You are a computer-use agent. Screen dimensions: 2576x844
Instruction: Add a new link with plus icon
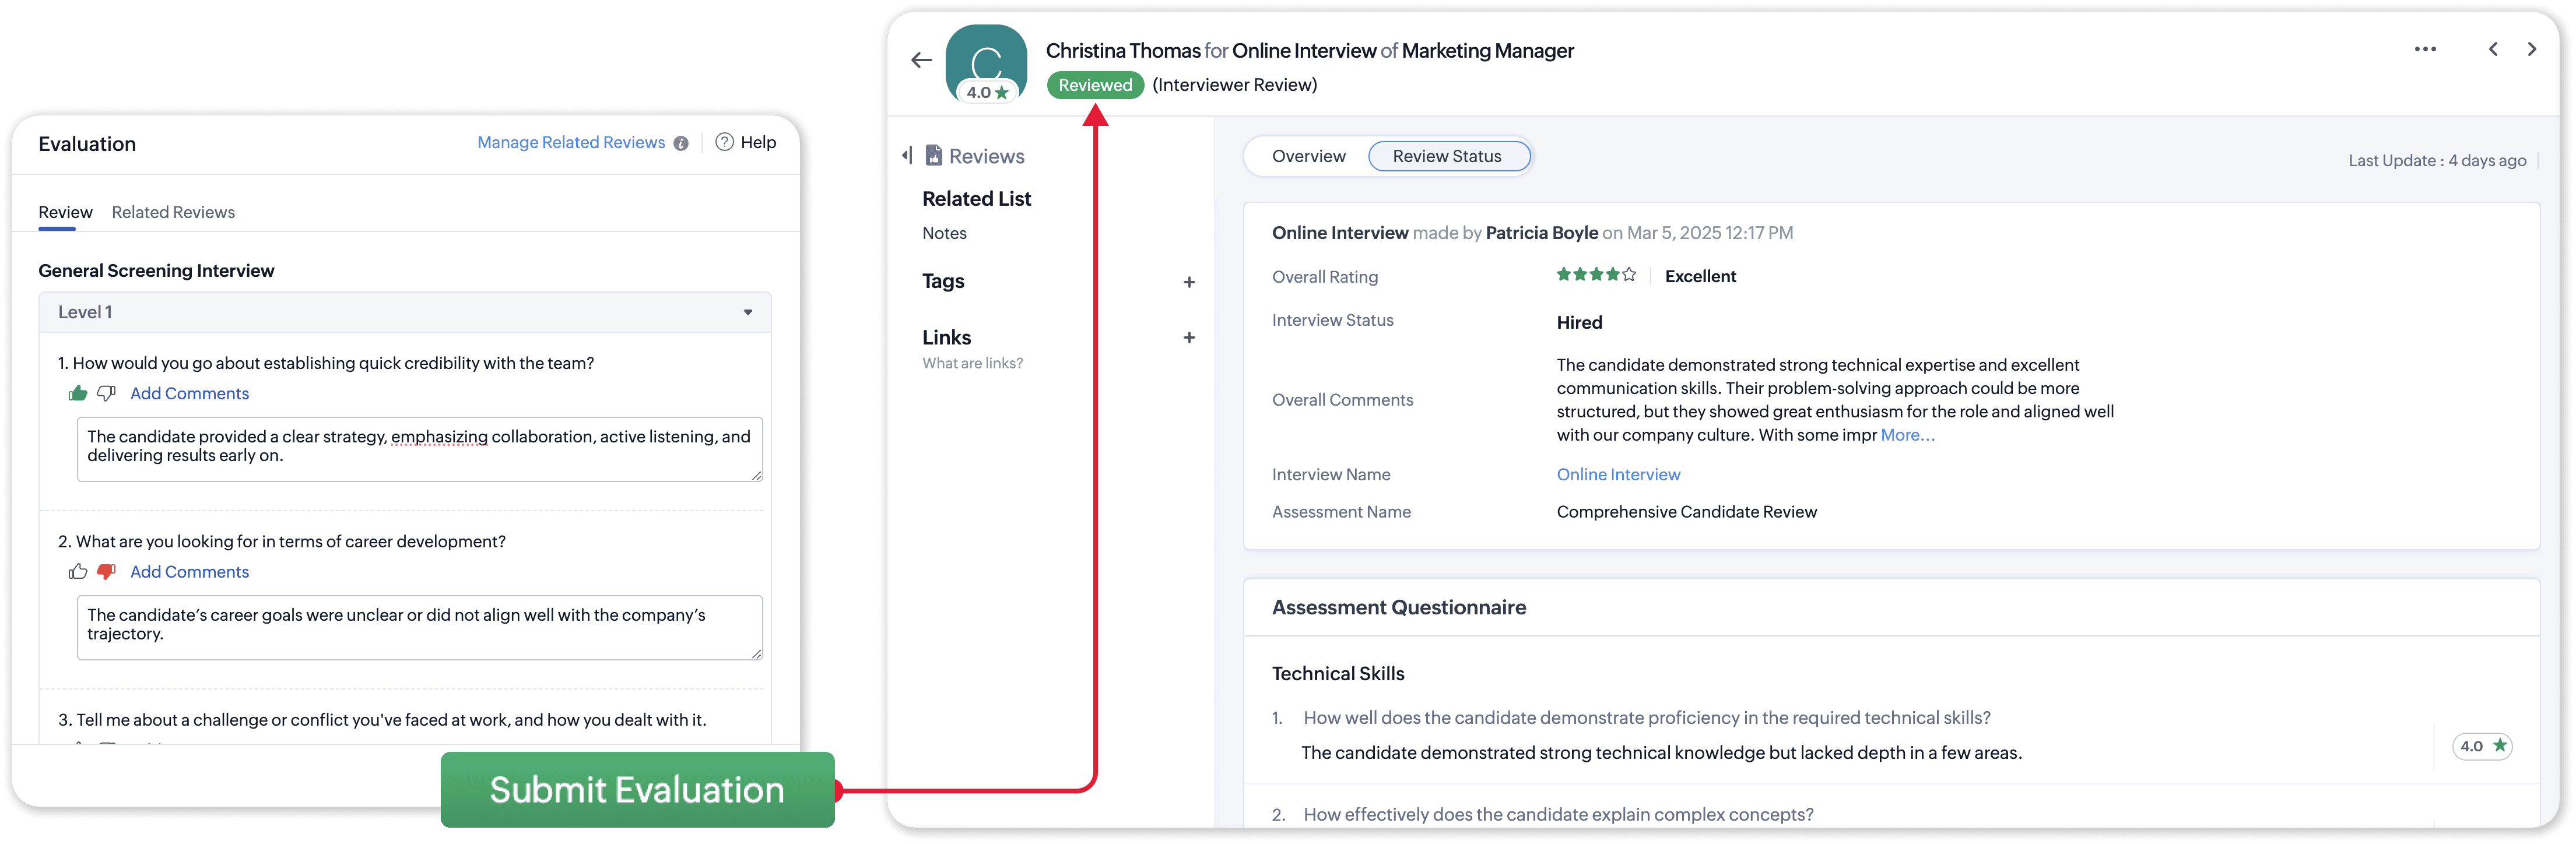point(1189,338)
